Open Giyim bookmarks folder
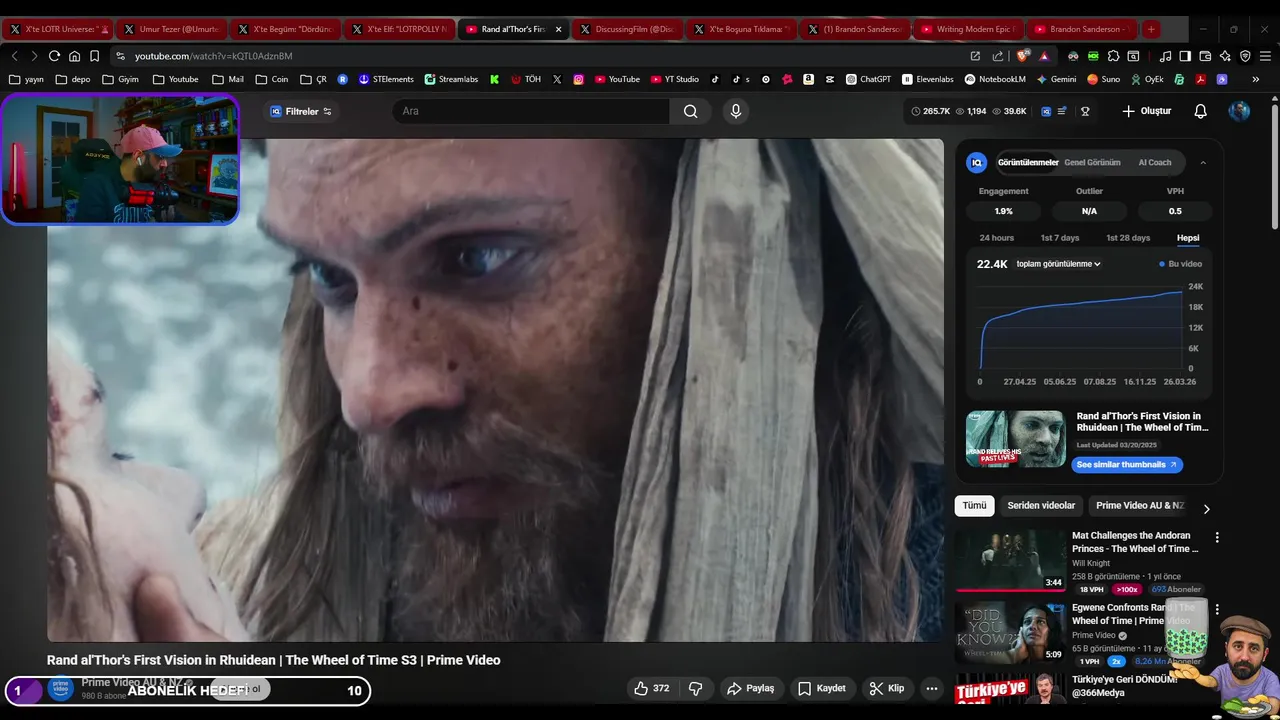 [x=120, y=79]
